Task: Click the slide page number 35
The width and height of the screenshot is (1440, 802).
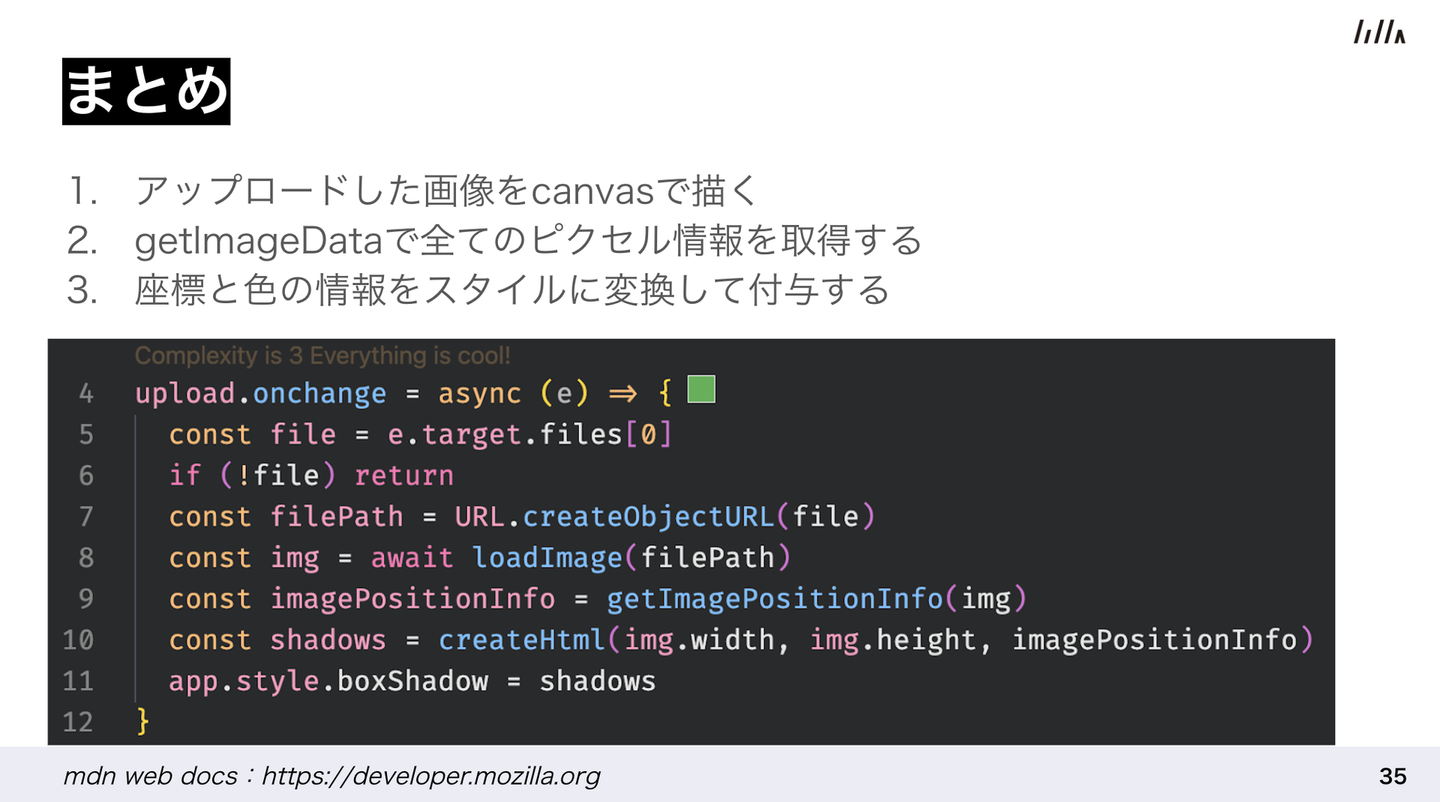Action: click(1393, 776)
